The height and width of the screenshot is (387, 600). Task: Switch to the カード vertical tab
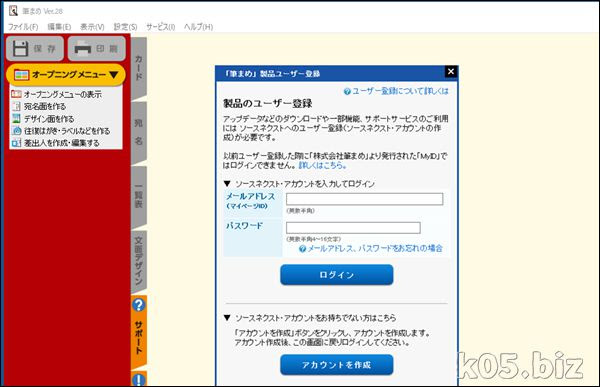139,68
